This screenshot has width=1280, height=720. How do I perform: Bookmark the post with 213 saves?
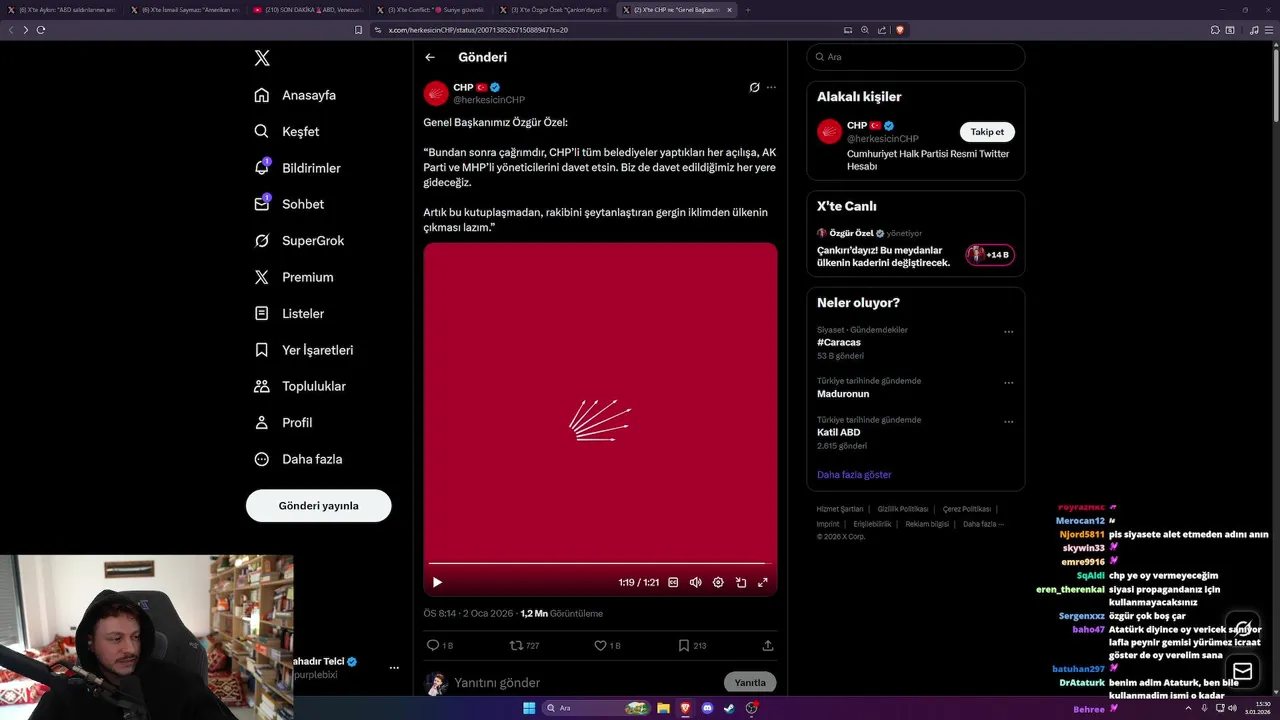click(692, 646)
